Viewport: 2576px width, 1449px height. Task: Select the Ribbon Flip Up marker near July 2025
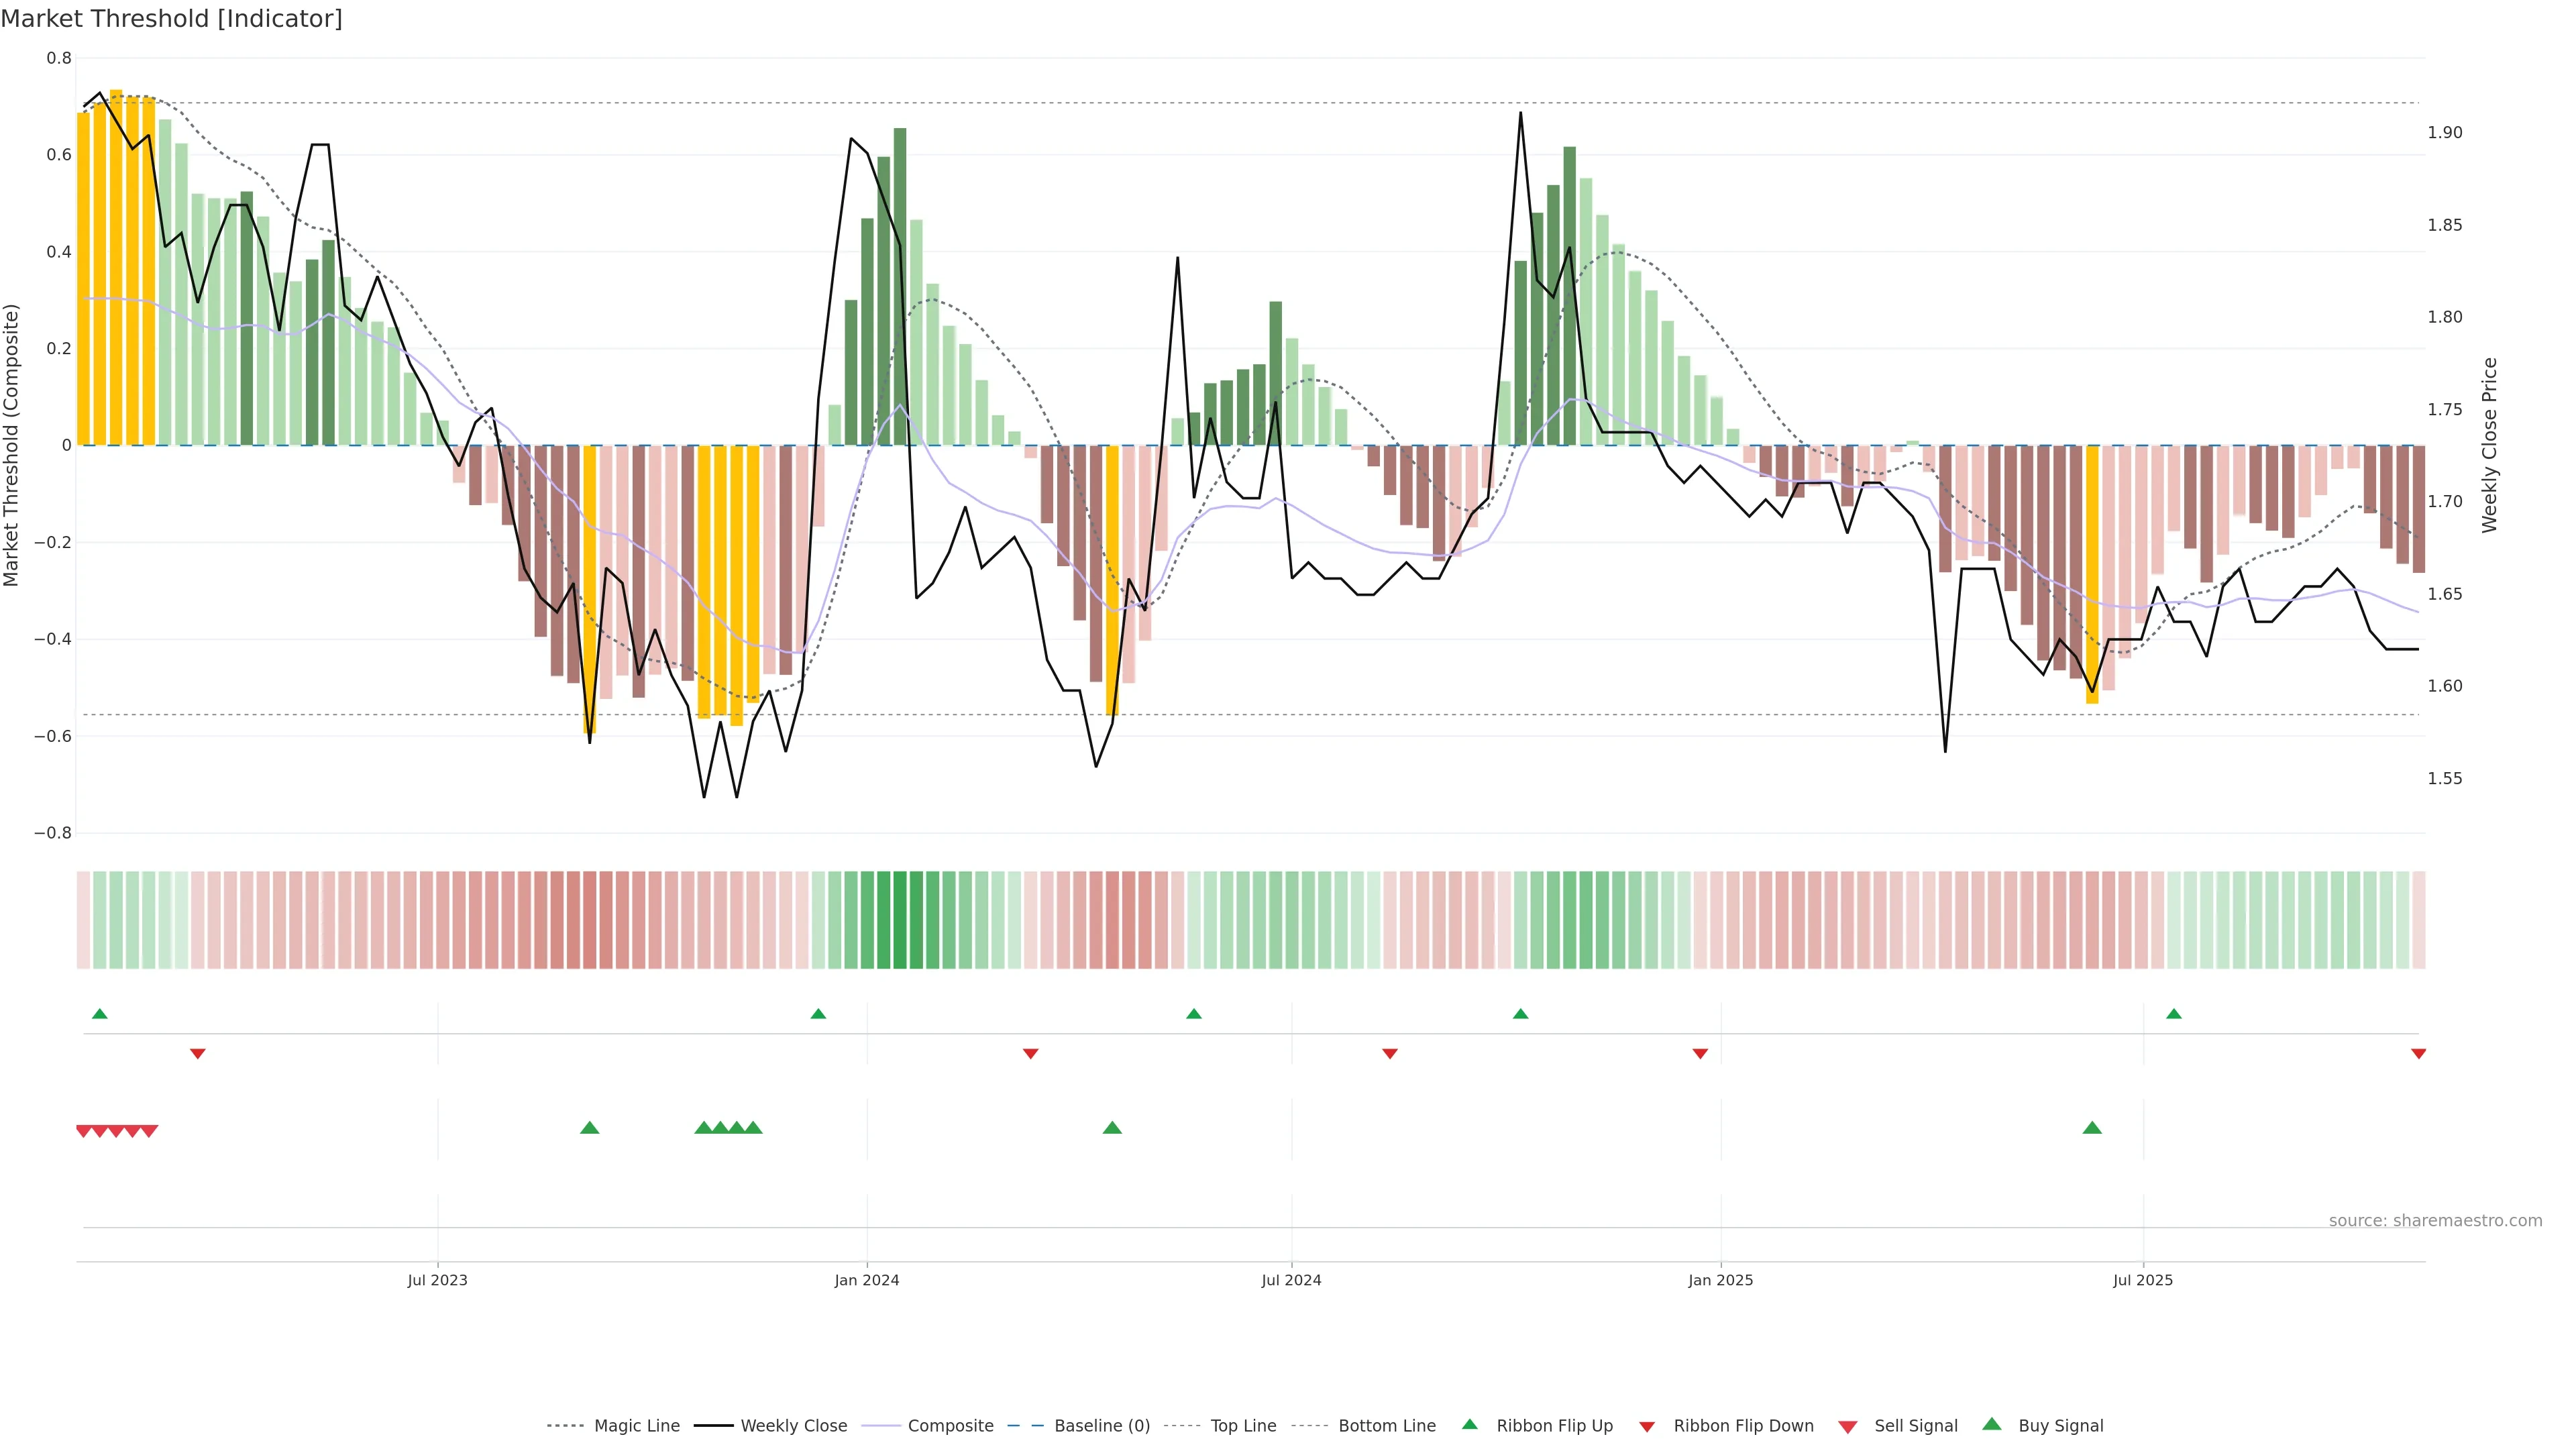(2173, 1014)
